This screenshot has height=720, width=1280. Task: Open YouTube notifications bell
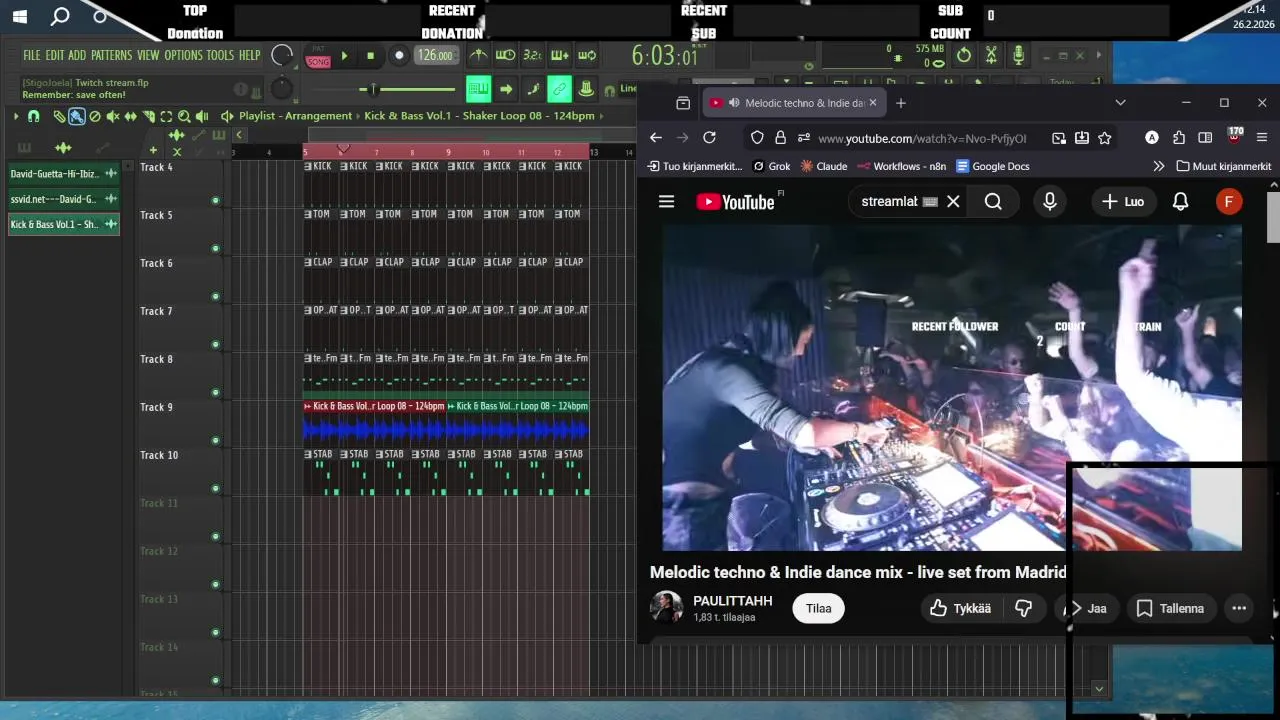pos(1180,201)
